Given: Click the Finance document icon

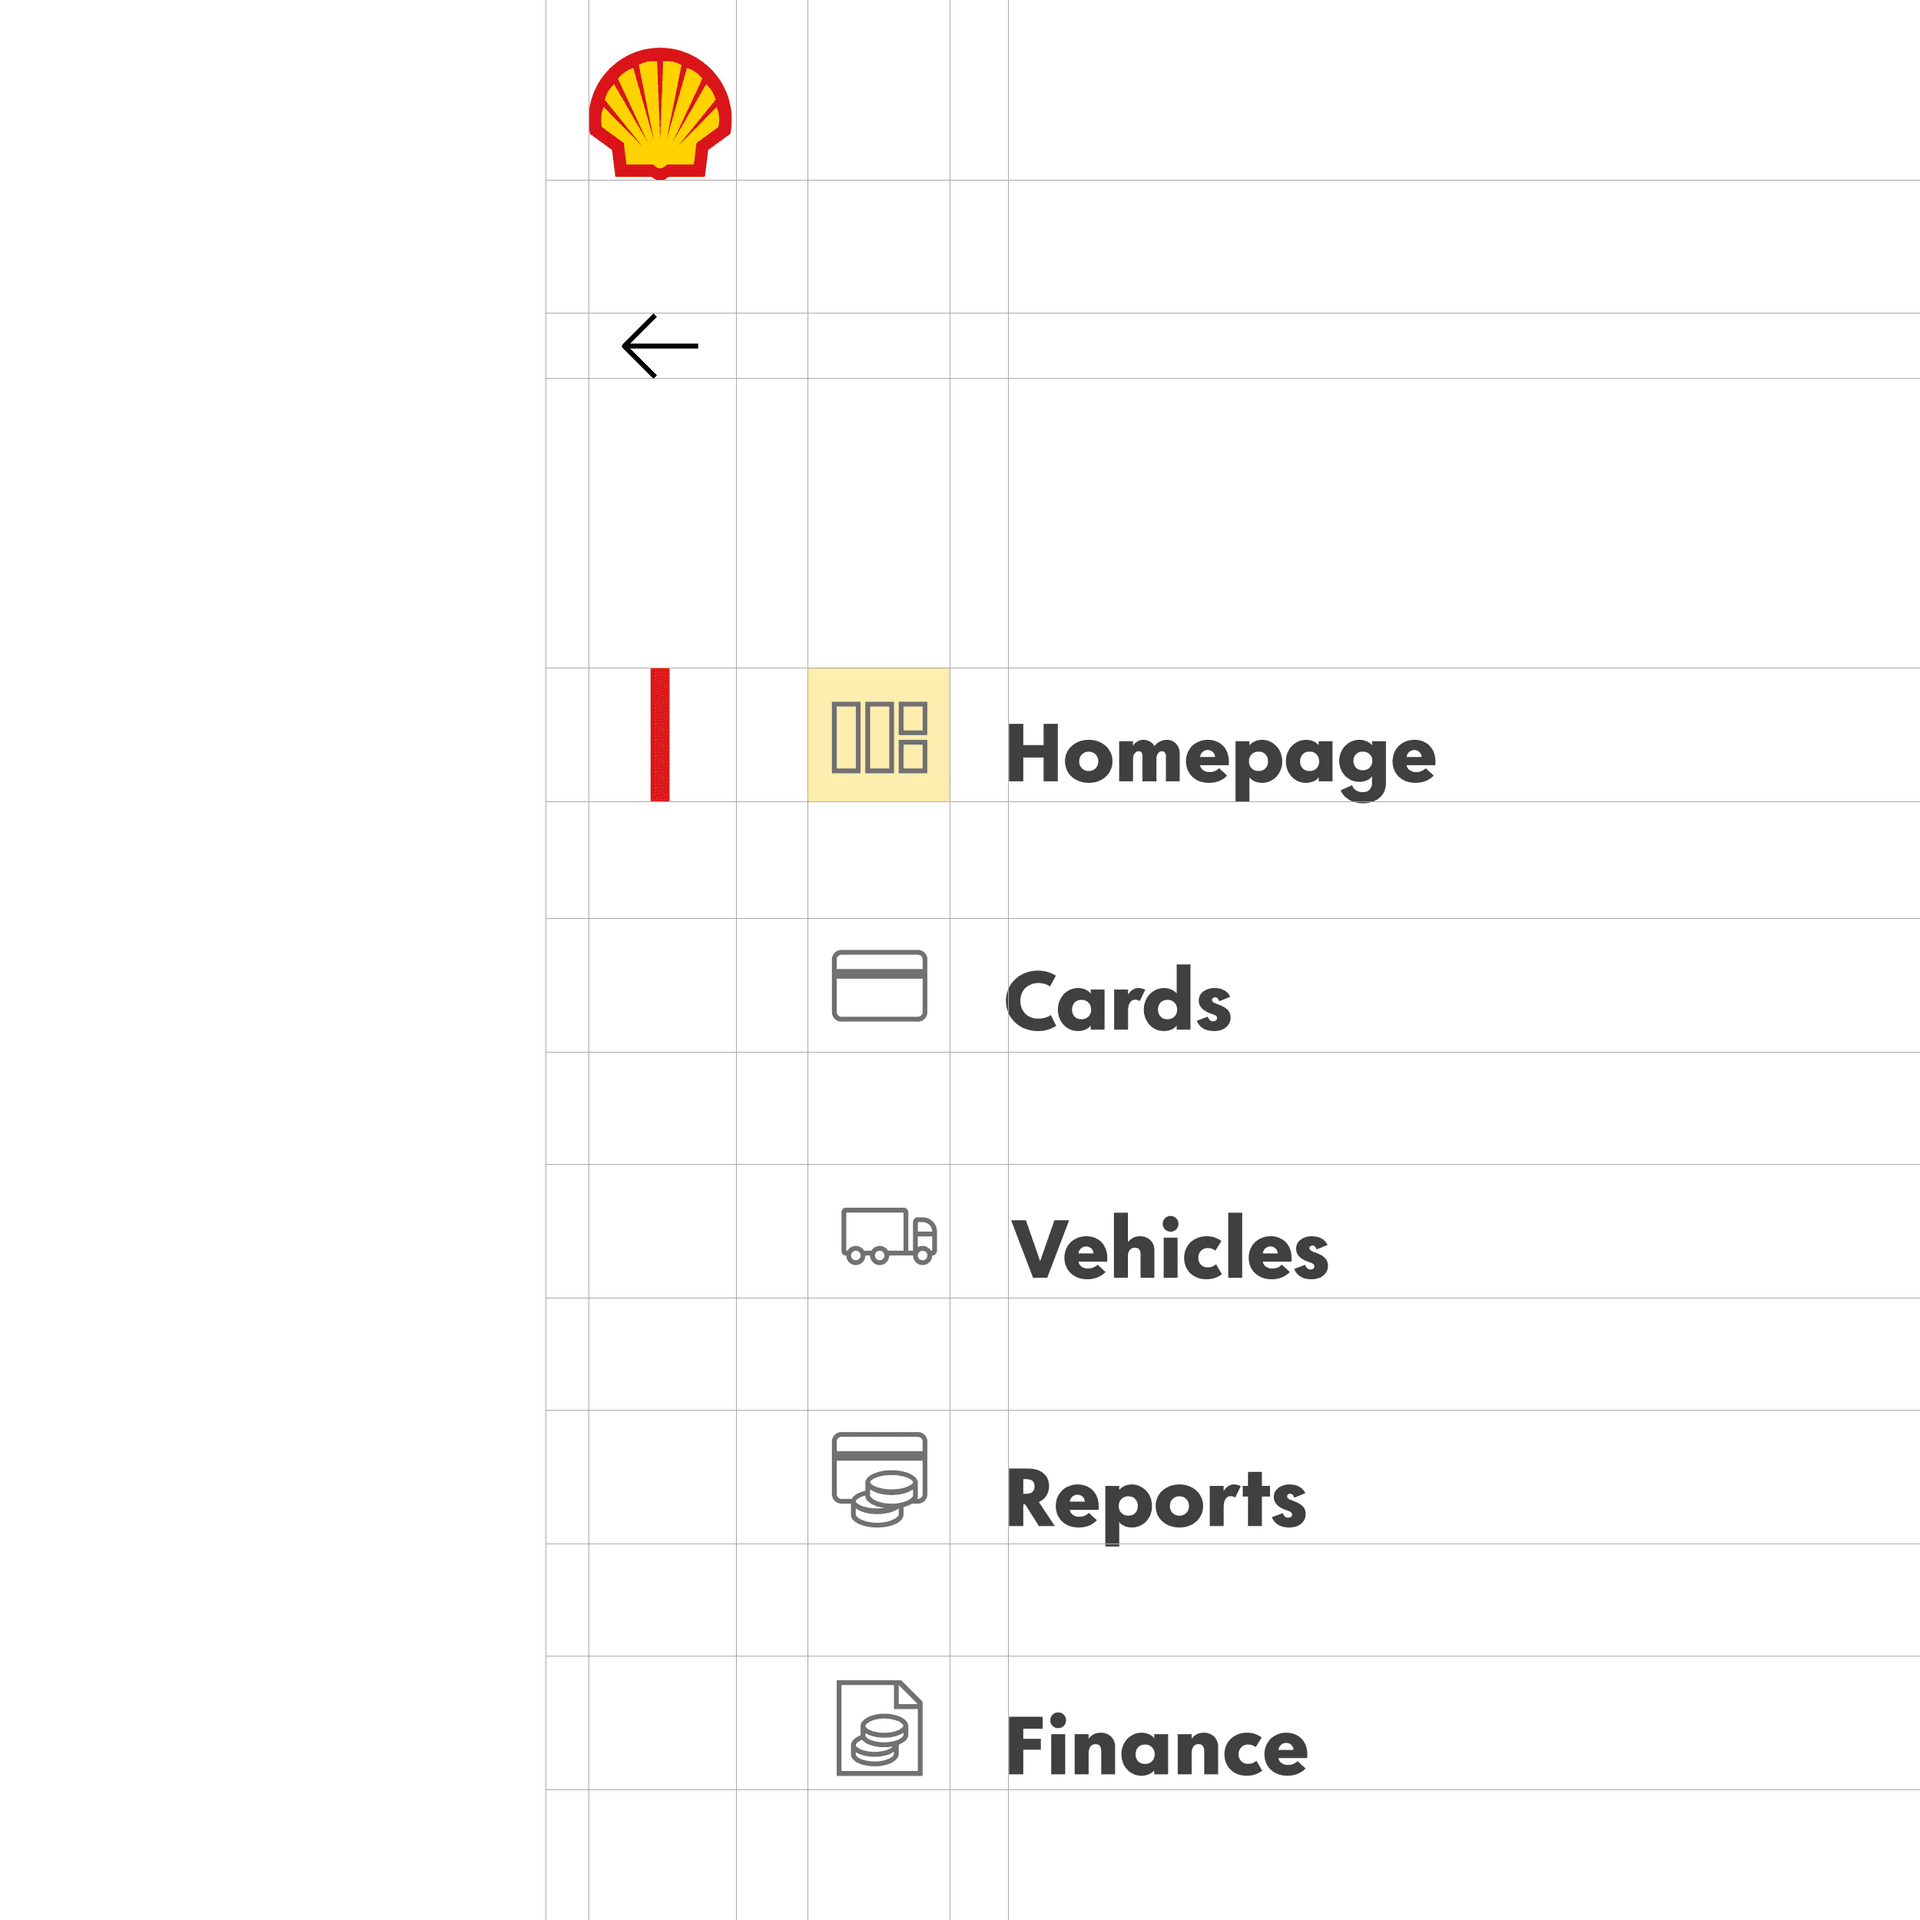Looking at the screenshot, I should click(x=879, y=1728).
